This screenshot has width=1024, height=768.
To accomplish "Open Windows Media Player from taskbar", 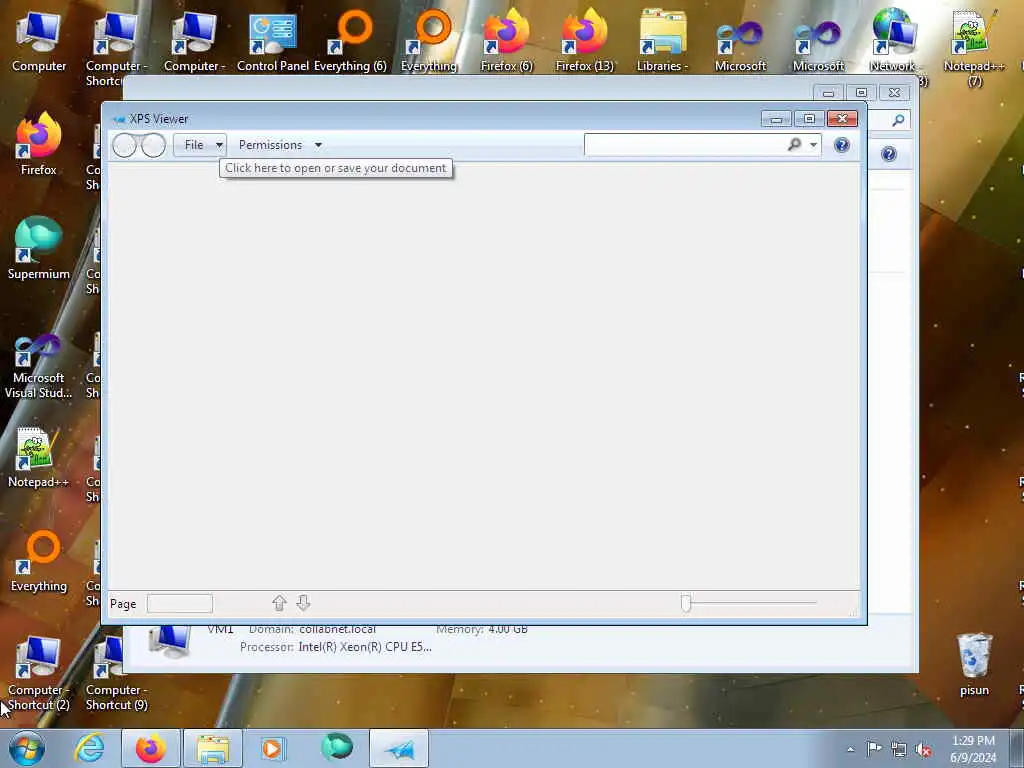I will tap(272, 748).
